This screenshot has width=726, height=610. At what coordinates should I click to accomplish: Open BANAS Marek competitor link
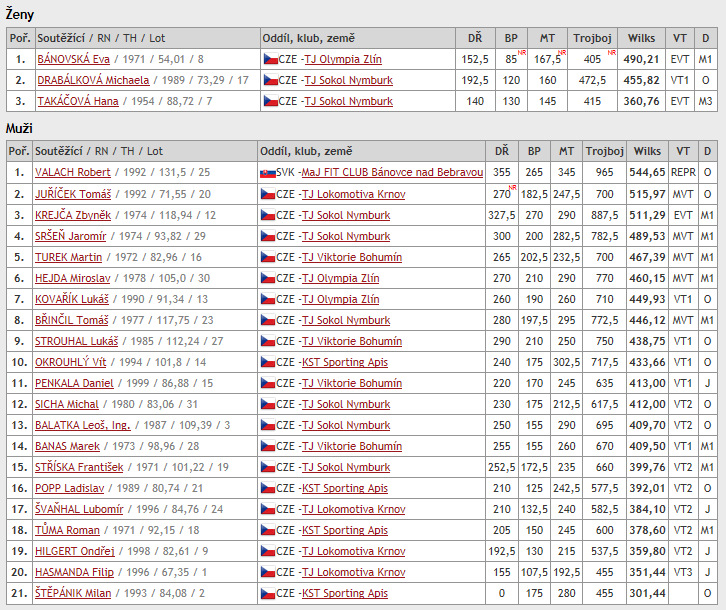(x=67, y=446)
